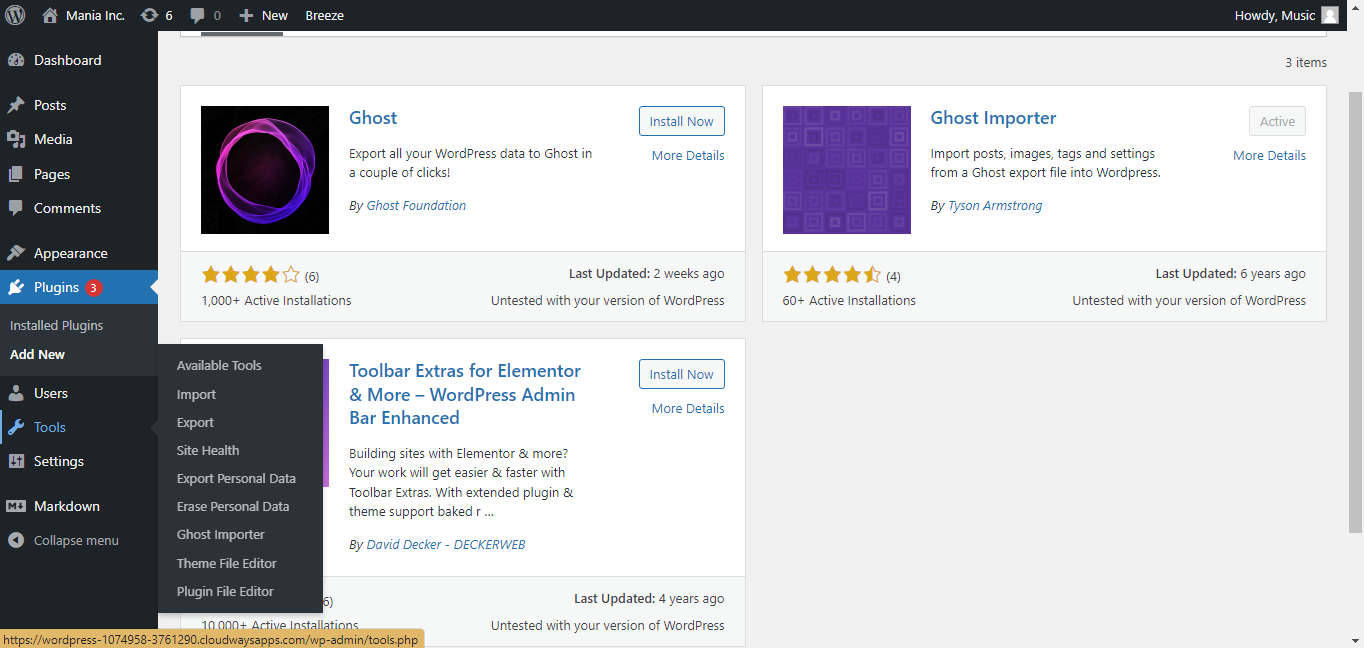This screenshot has height=648, width=1364.
Task: Click Install Now for Ghost plugin
Action: point(682,121)
